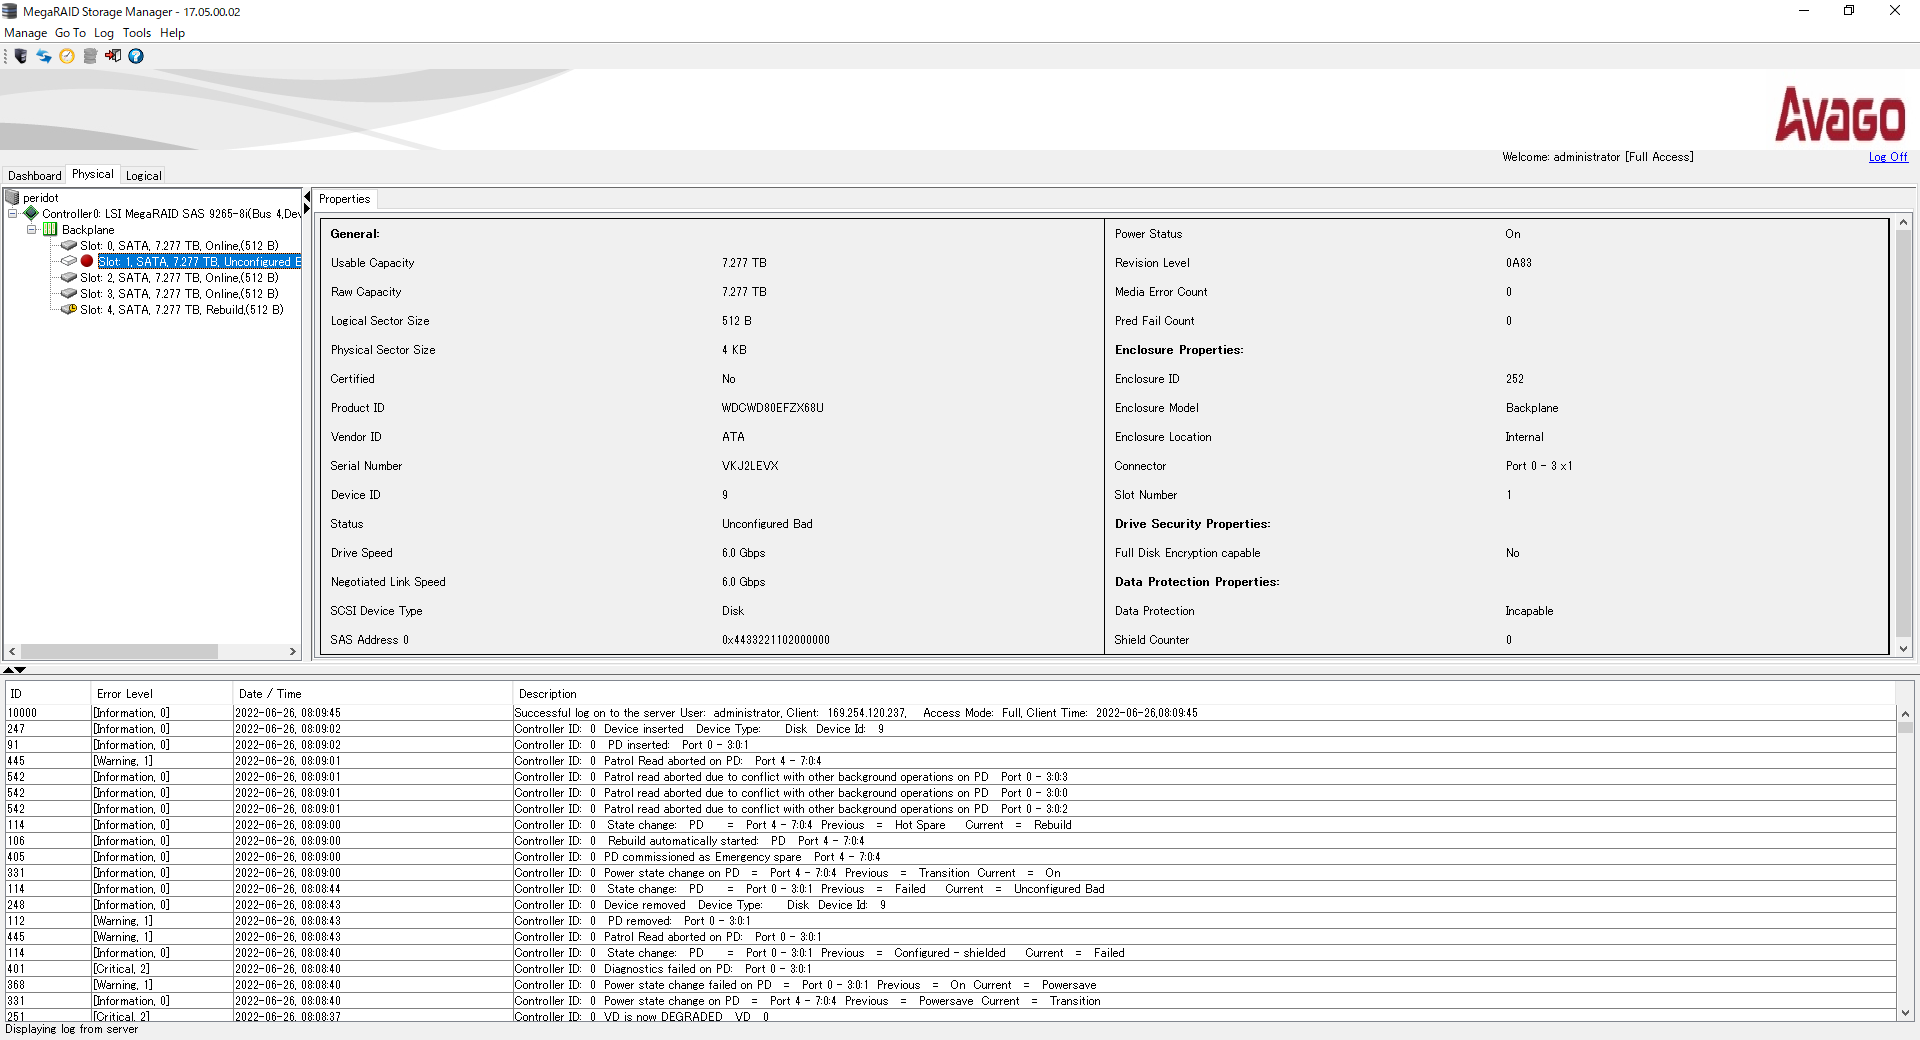Screen dimensions: 1920x1040
Task: Click log scrollbar down arrow
Action: 1905,1012
